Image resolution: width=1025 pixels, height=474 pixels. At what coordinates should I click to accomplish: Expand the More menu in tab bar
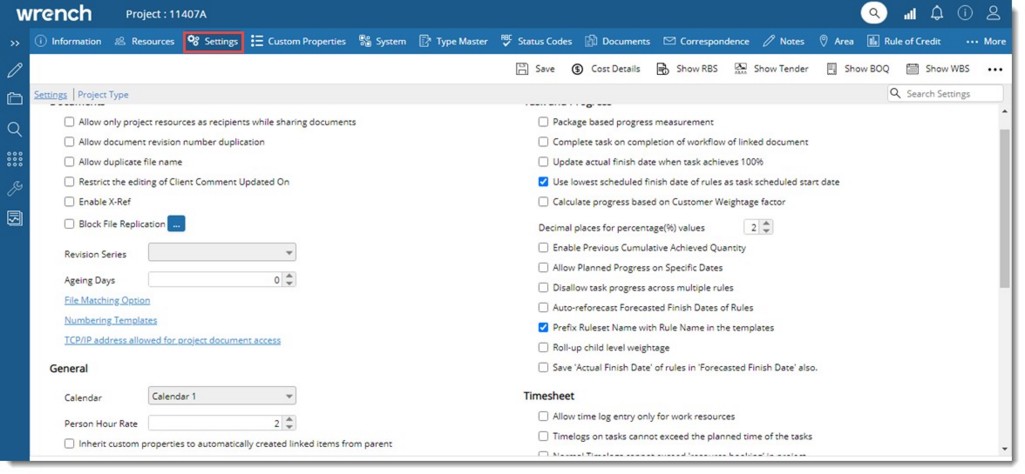point(985,42)
